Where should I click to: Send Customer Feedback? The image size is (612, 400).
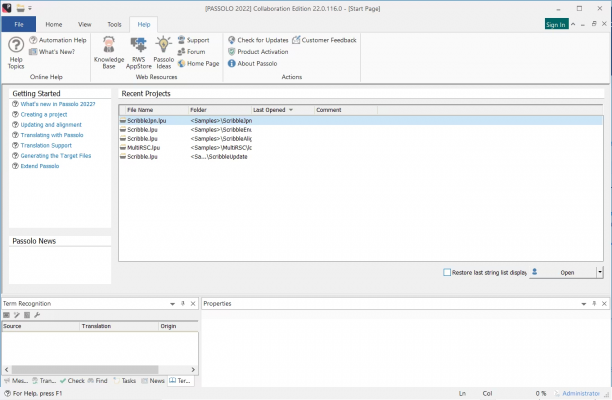coord(324,40)
